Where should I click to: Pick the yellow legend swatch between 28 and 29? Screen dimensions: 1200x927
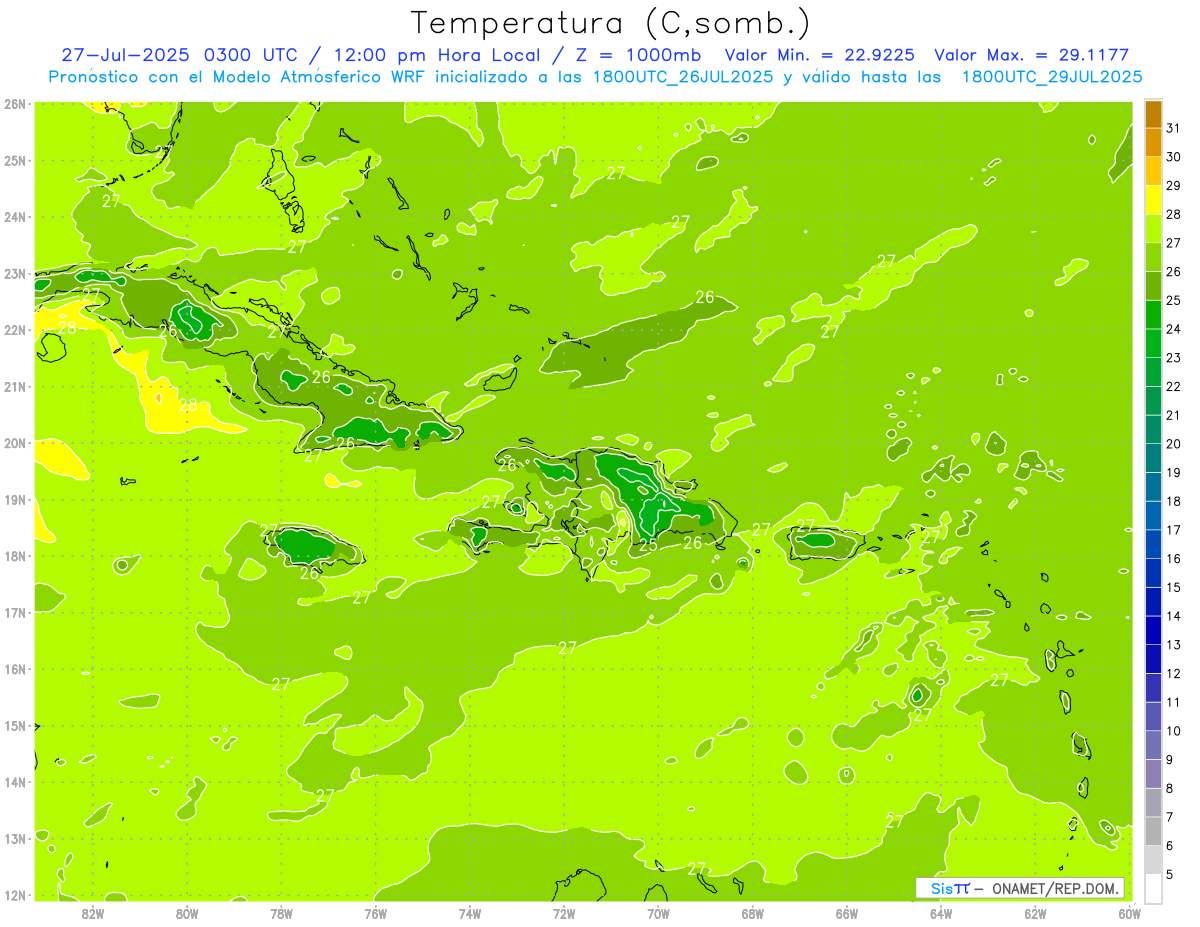point(1153,200)
